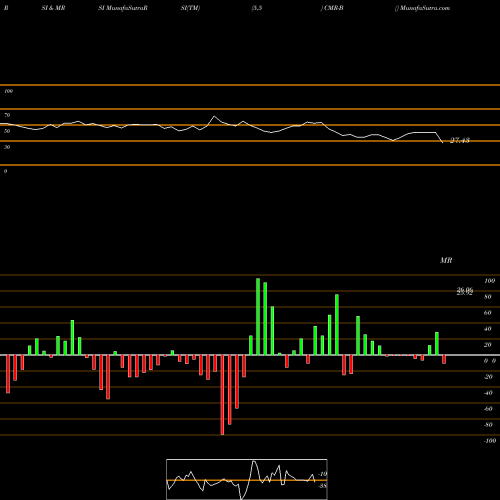Click the 27.48 RSI value label
The image size is (500, 500).
pyautogui.click(x=460, y=140)
